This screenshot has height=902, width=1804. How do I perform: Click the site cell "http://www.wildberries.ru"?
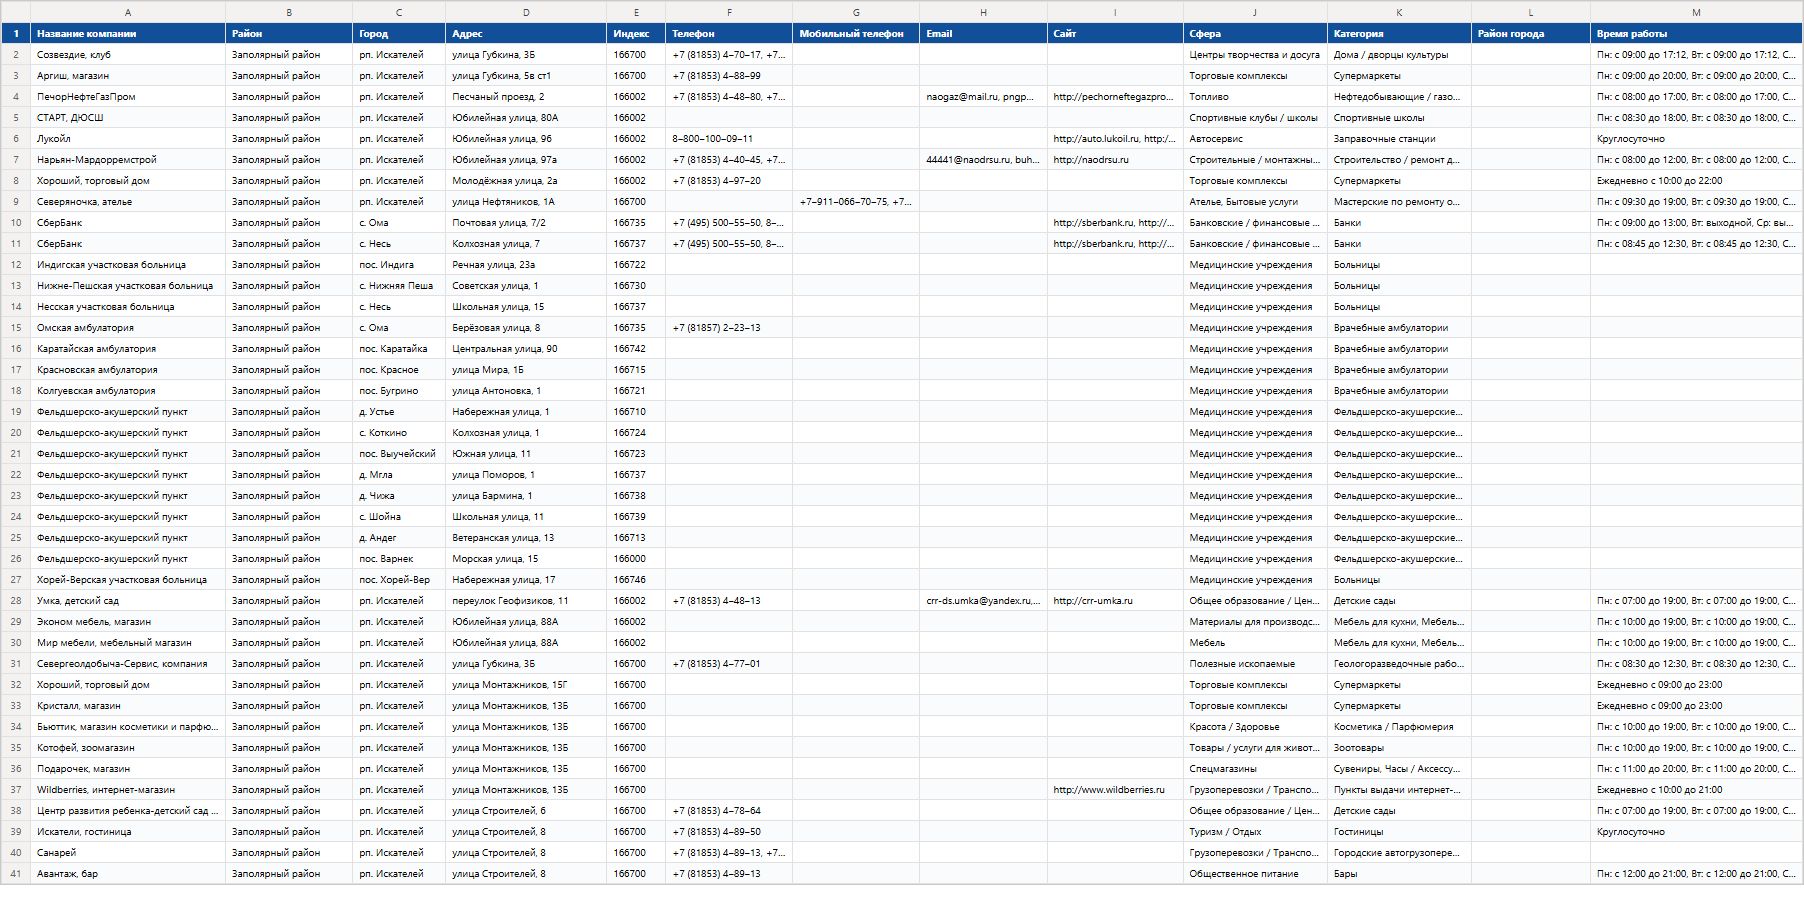(1115, 790)
